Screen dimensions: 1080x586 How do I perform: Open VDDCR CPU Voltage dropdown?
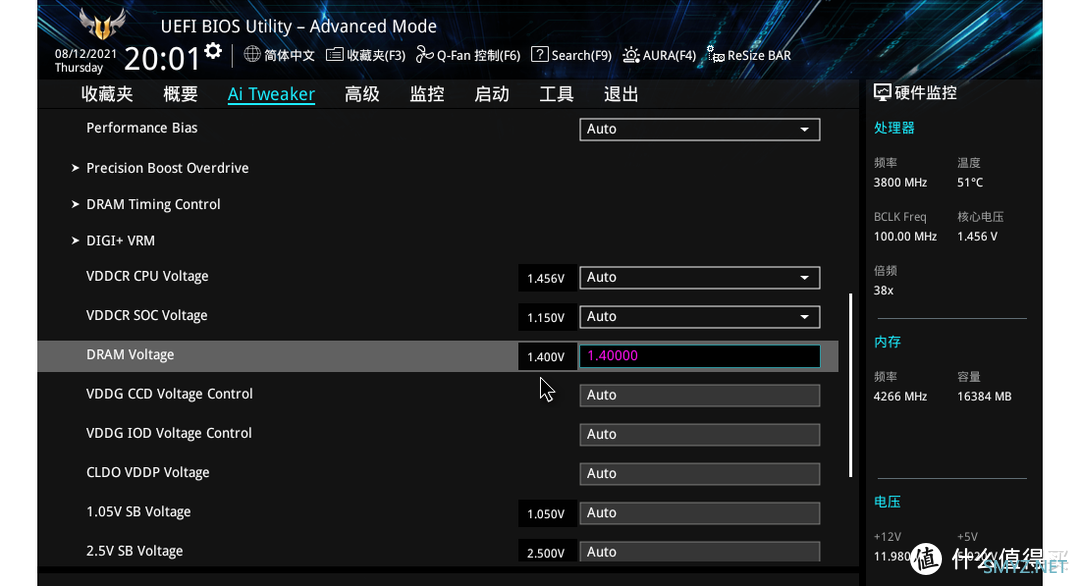point(700,278)
